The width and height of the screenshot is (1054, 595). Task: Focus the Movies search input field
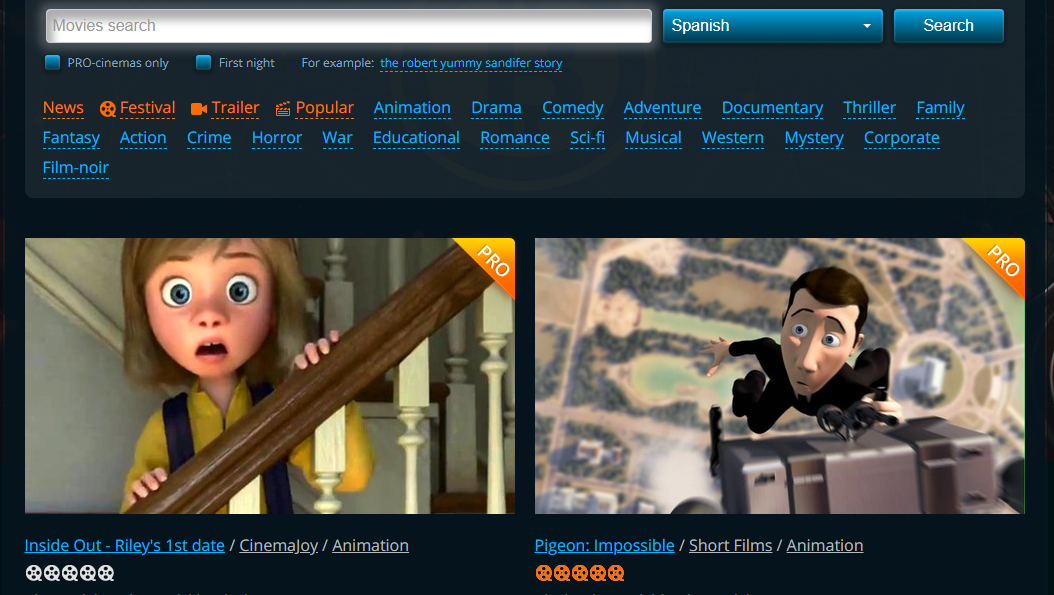click(x=349, y=26)
